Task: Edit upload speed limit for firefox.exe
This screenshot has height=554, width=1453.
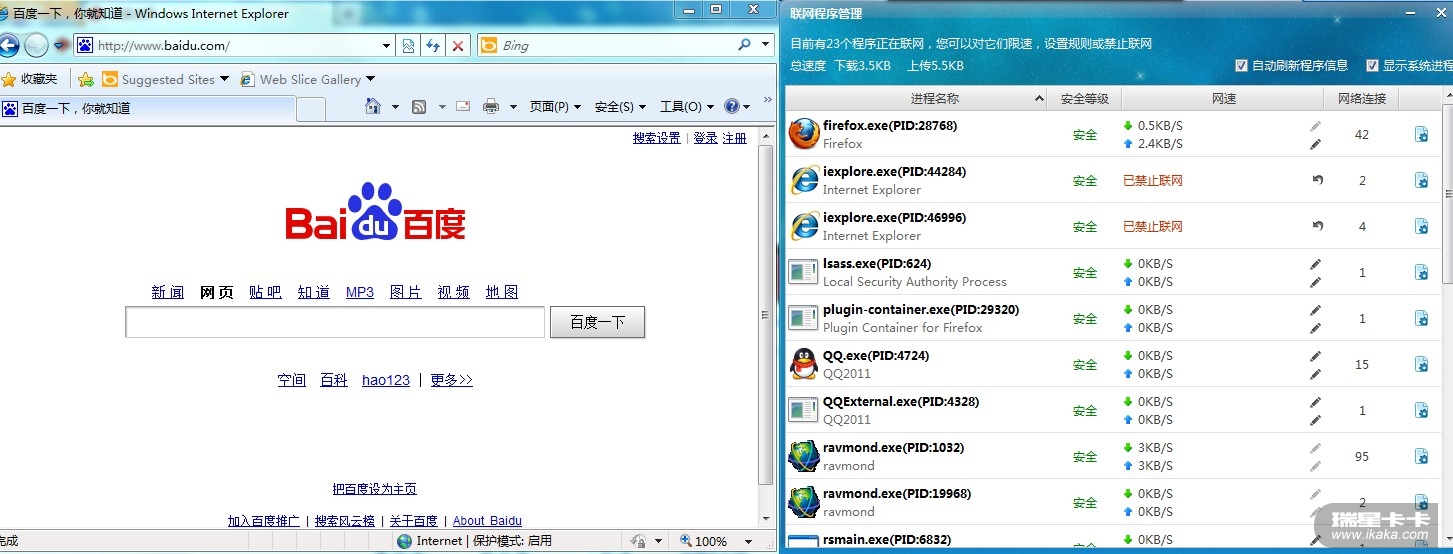Action: coord(1315,144)
